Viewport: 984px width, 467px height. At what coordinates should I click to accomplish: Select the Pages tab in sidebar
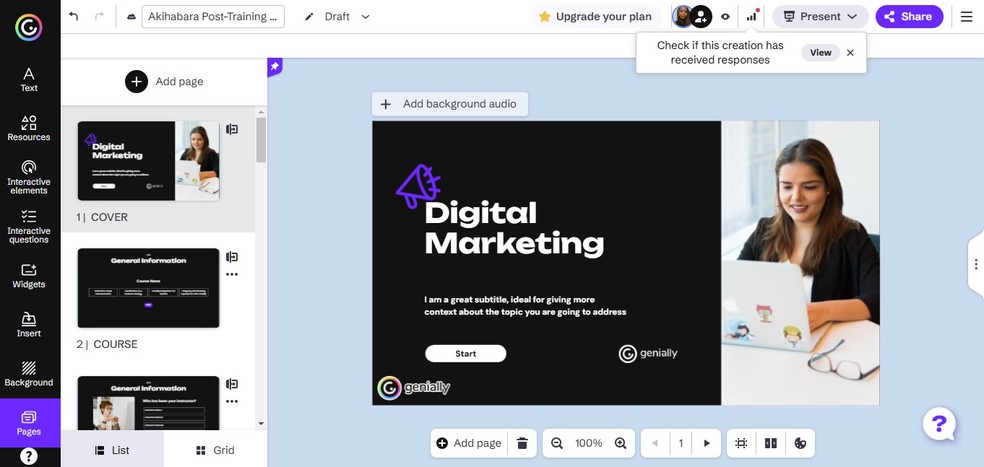tap(29, 423)
